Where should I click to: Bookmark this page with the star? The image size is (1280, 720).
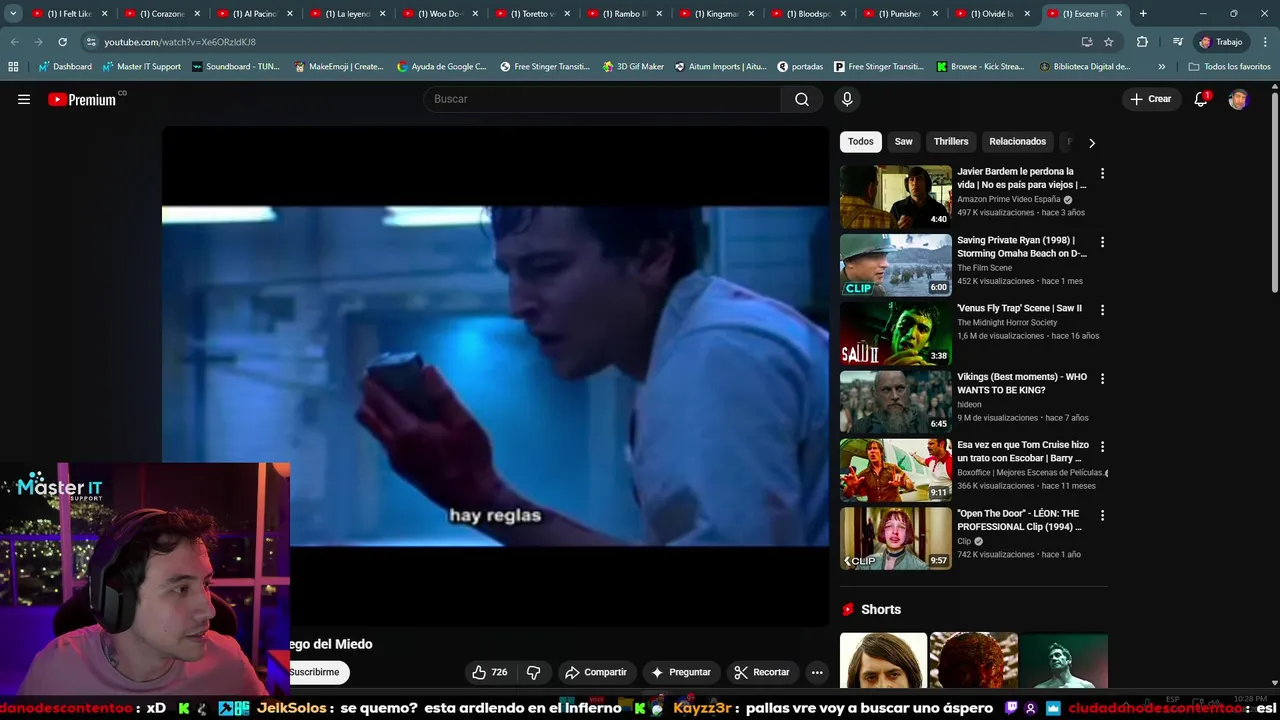coord(1109,42)
